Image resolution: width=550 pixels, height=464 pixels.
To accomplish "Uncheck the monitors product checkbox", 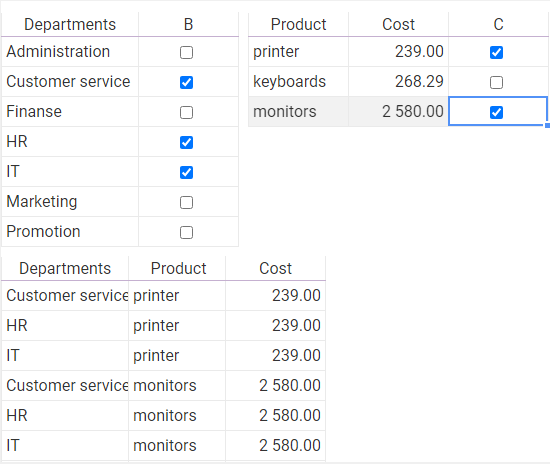I will [496, 113].
